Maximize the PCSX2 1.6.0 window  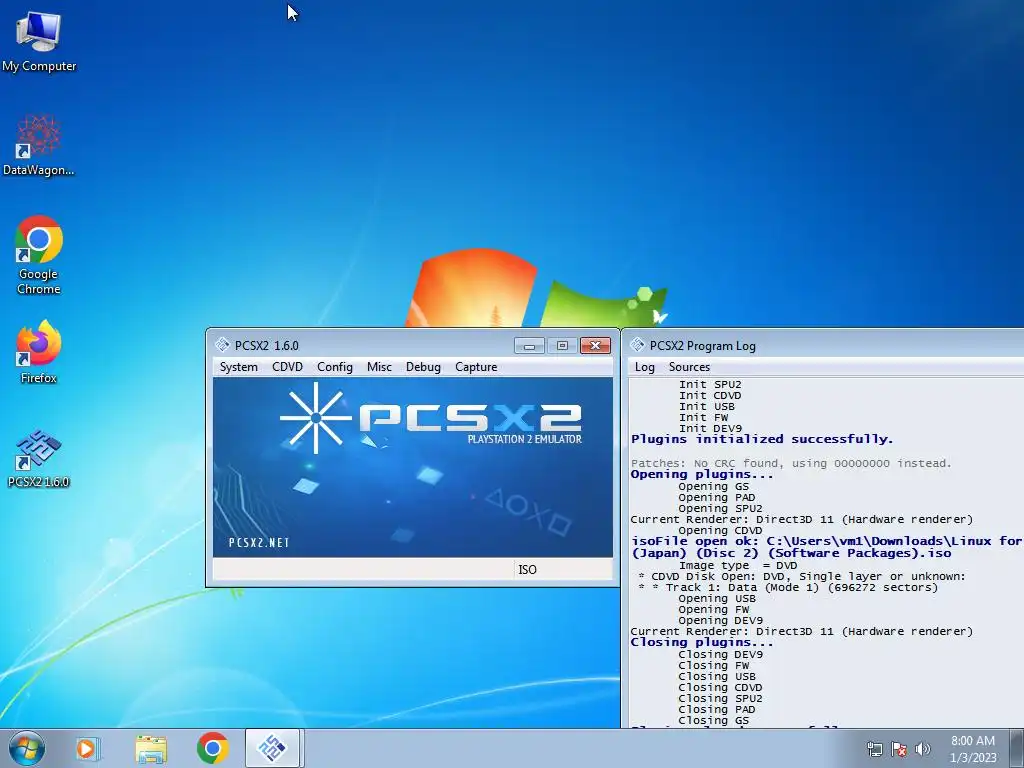(x=562, y=345)
